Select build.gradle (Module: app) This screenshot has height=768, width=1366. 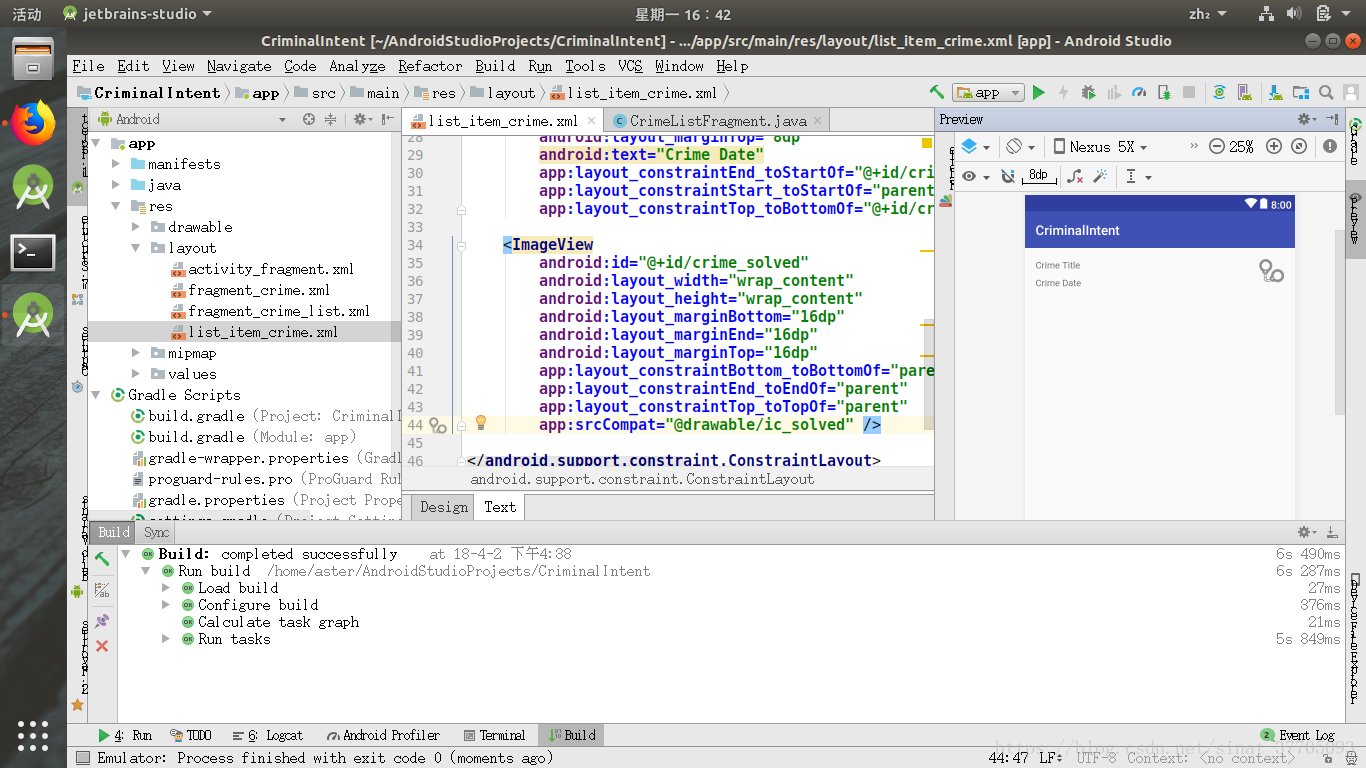tap(244, 437)
